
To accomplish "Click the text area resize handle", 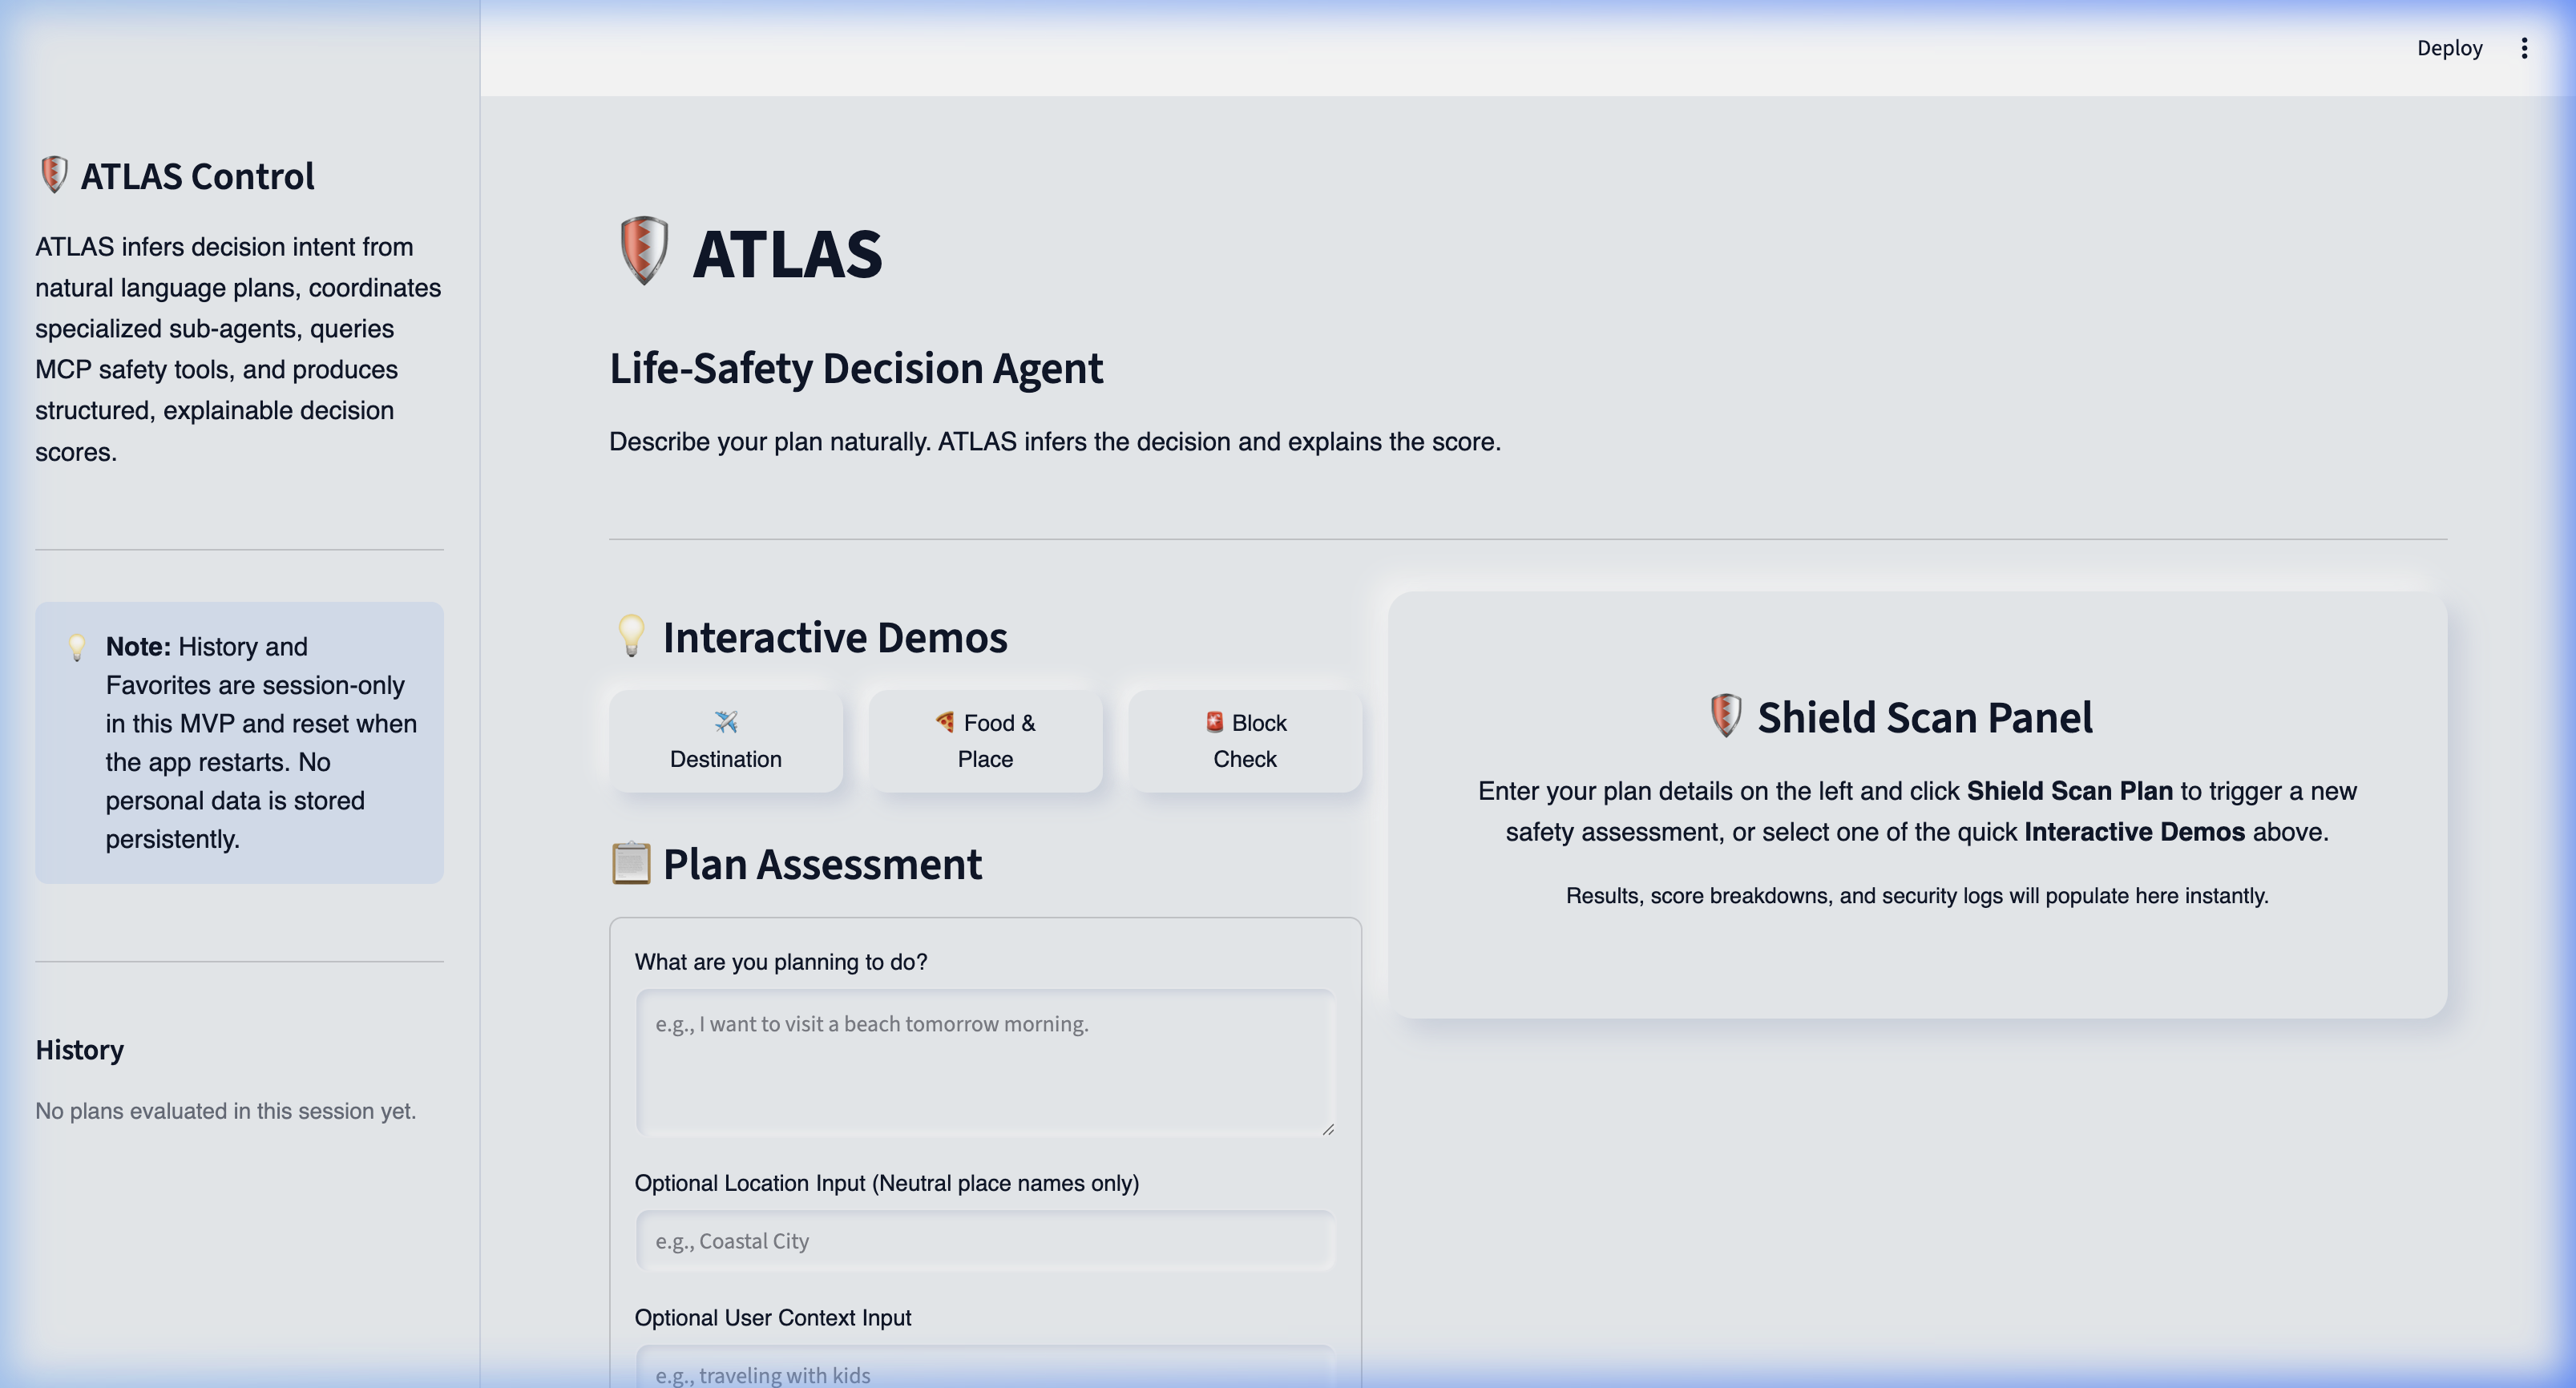I will pyautogui.click(x=1328, y=1129).
